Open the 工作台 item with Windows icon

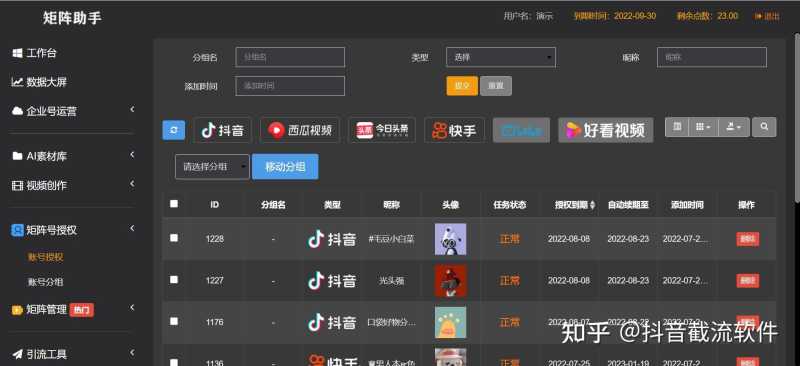34,53
